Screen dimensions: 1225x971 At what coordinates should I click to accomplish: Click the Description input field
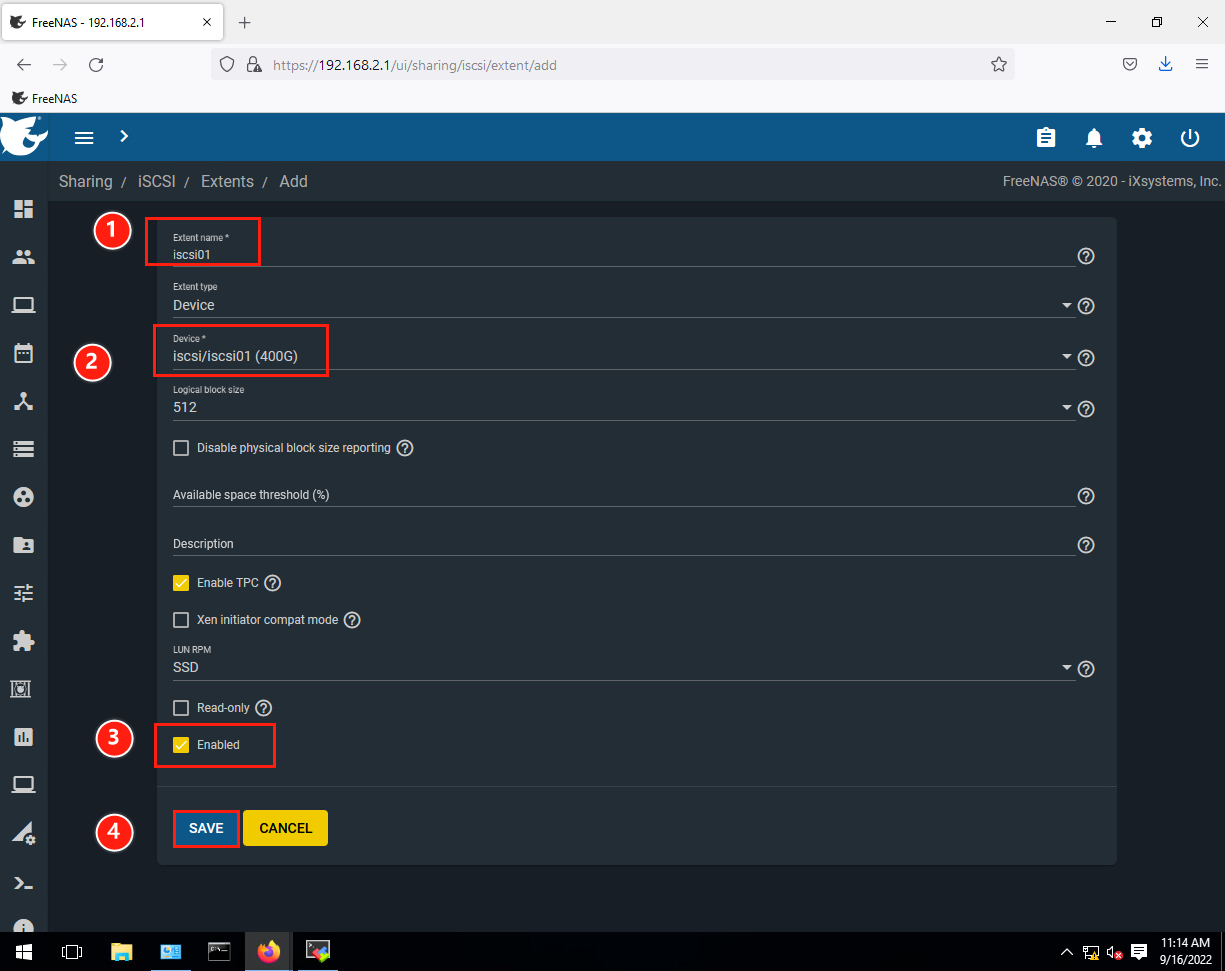[624, 544]
